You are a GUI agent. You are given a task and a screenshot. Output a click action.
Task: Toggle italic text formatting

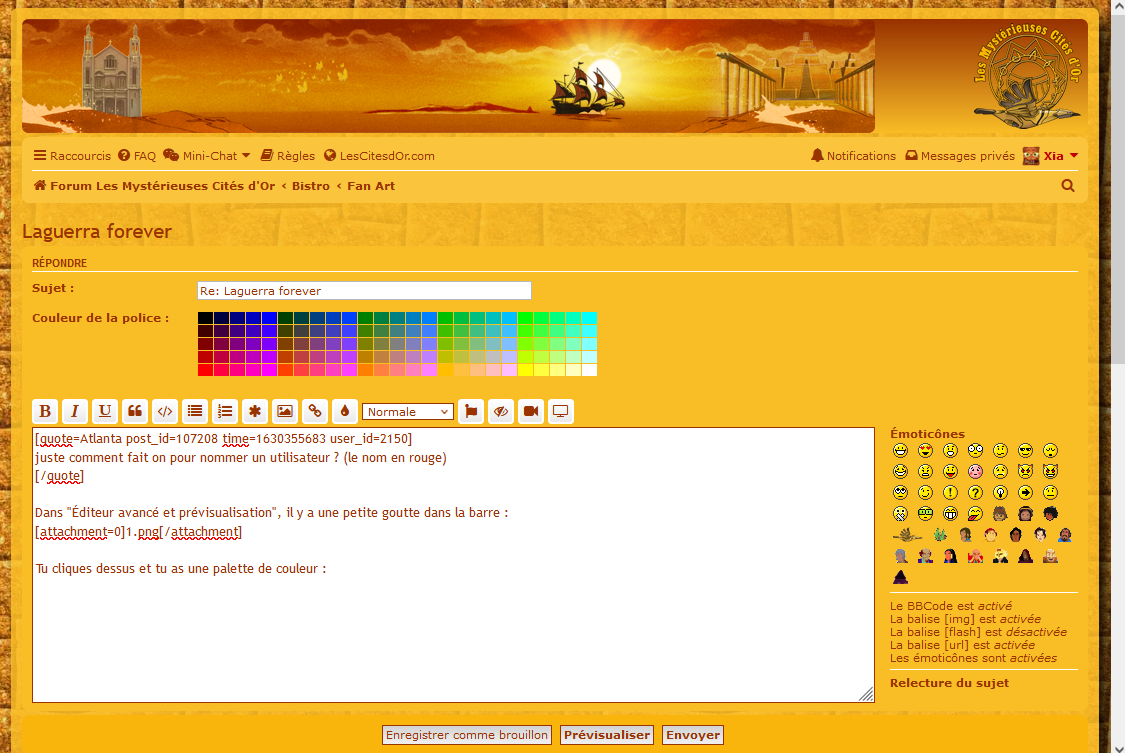pyautogui.click(x=75, y=411)
